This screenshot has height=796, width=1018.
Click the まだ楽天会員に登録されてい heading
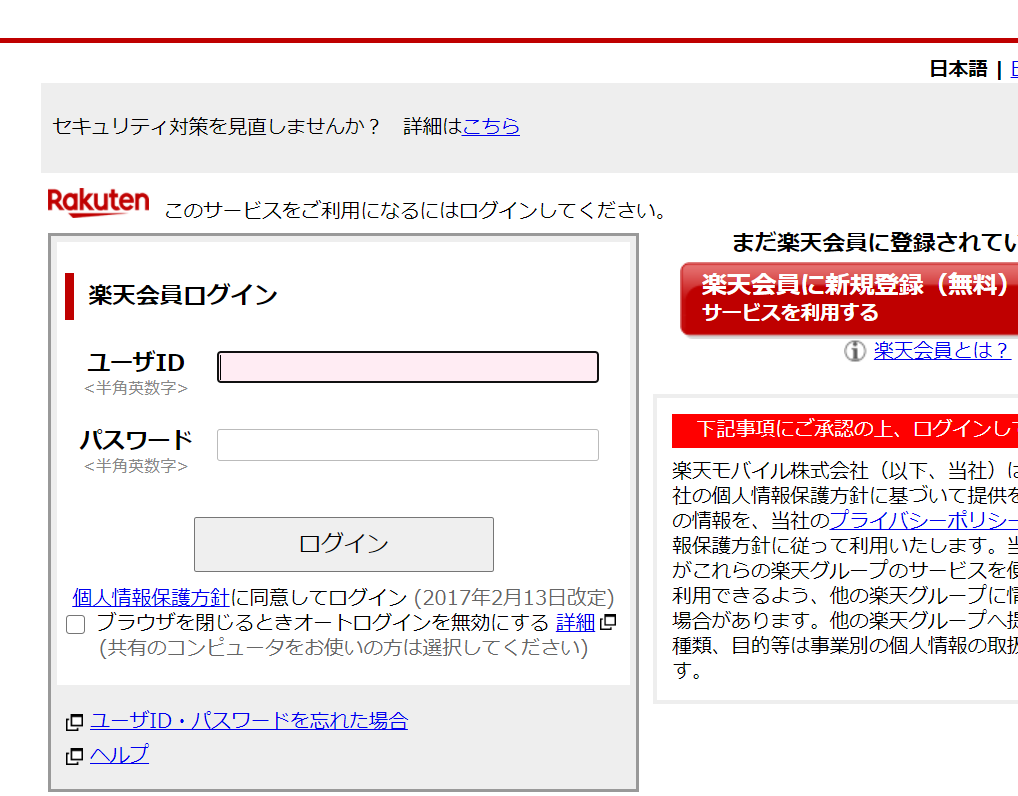(875, 242)
